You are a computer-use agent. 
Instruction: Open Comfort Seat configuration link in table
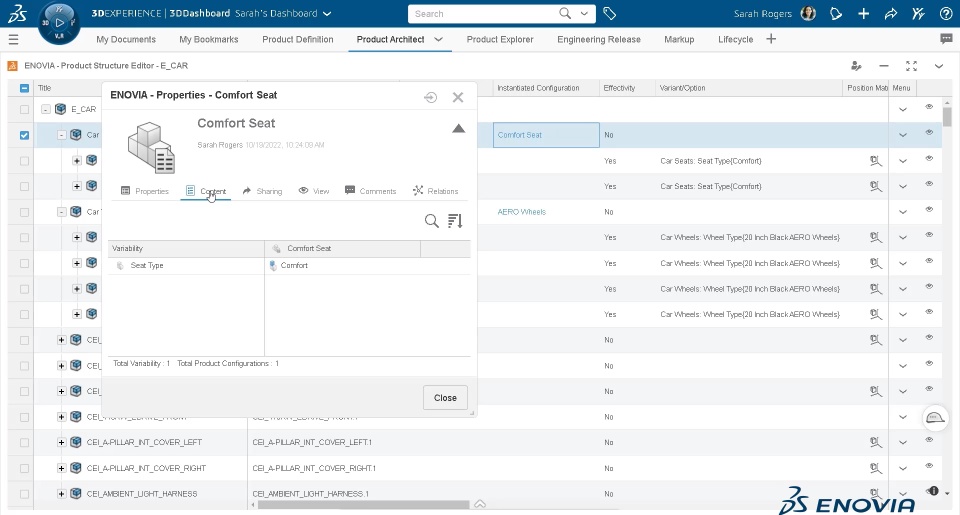pyautogui.click(x=520, y=135)
